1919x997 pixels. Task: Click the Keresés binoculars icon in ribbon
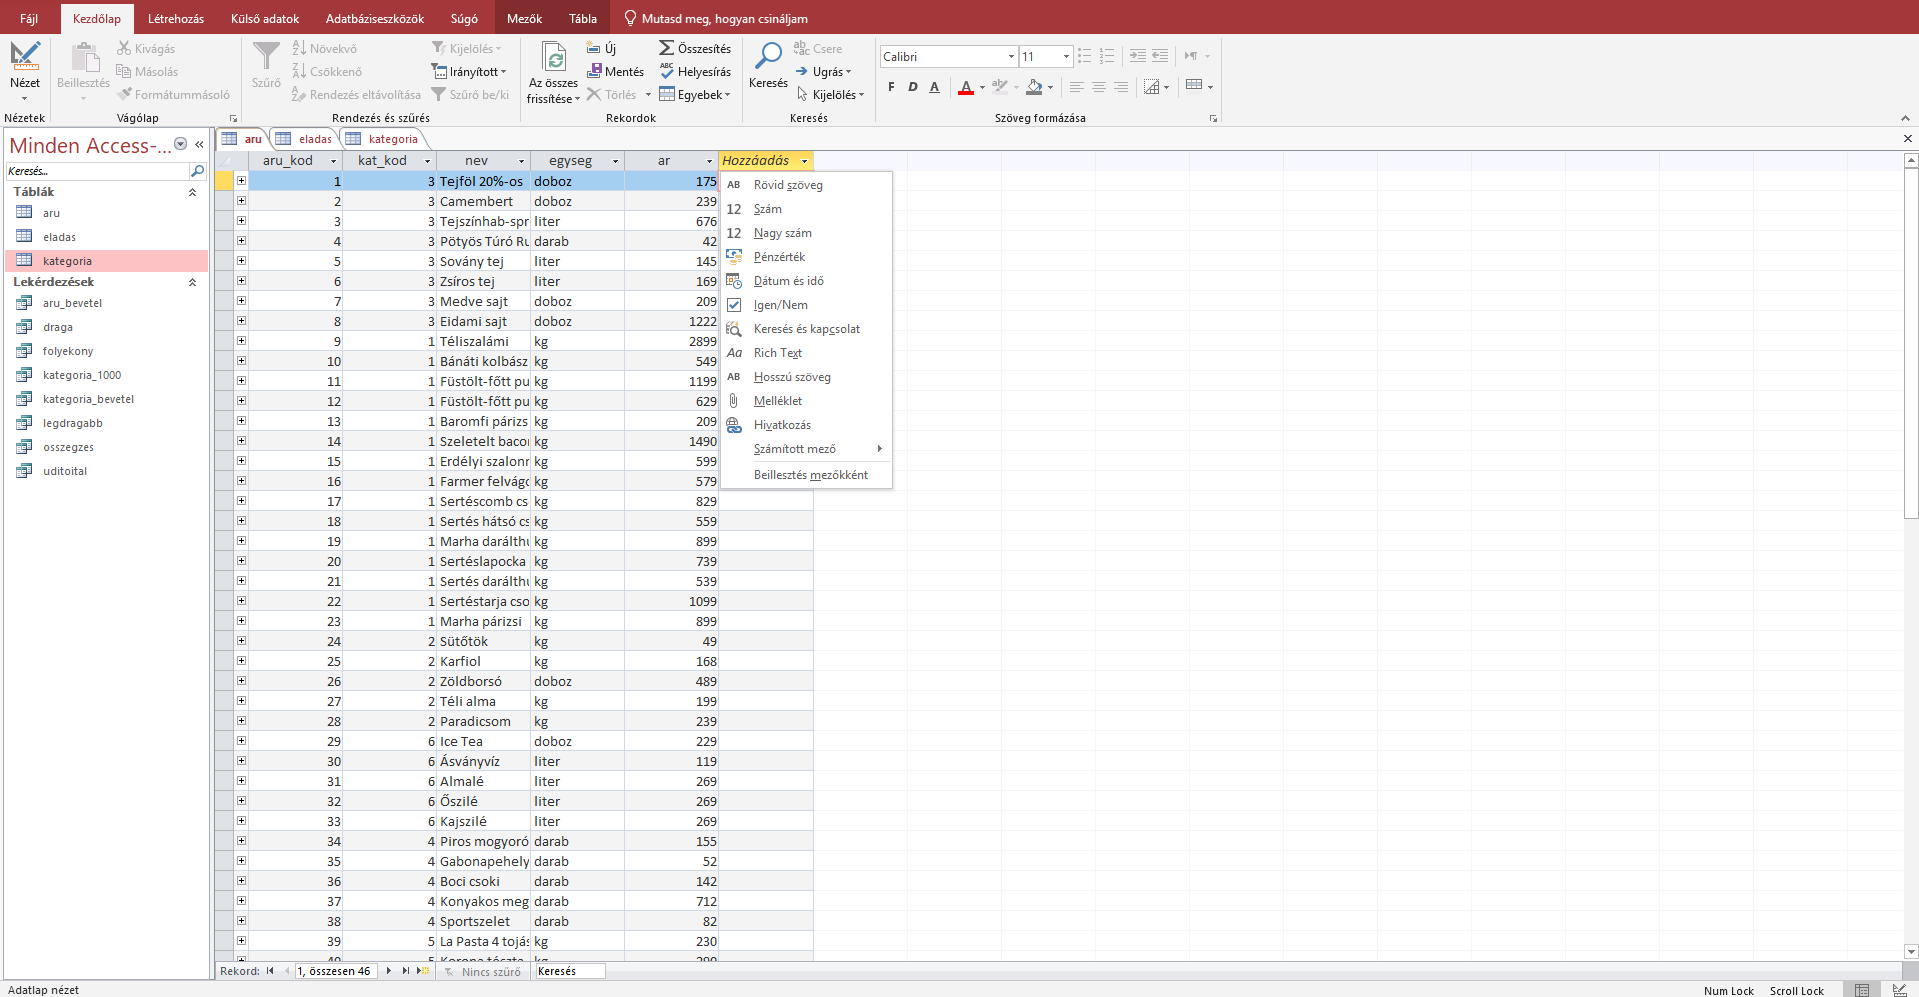tap(768, 57)
